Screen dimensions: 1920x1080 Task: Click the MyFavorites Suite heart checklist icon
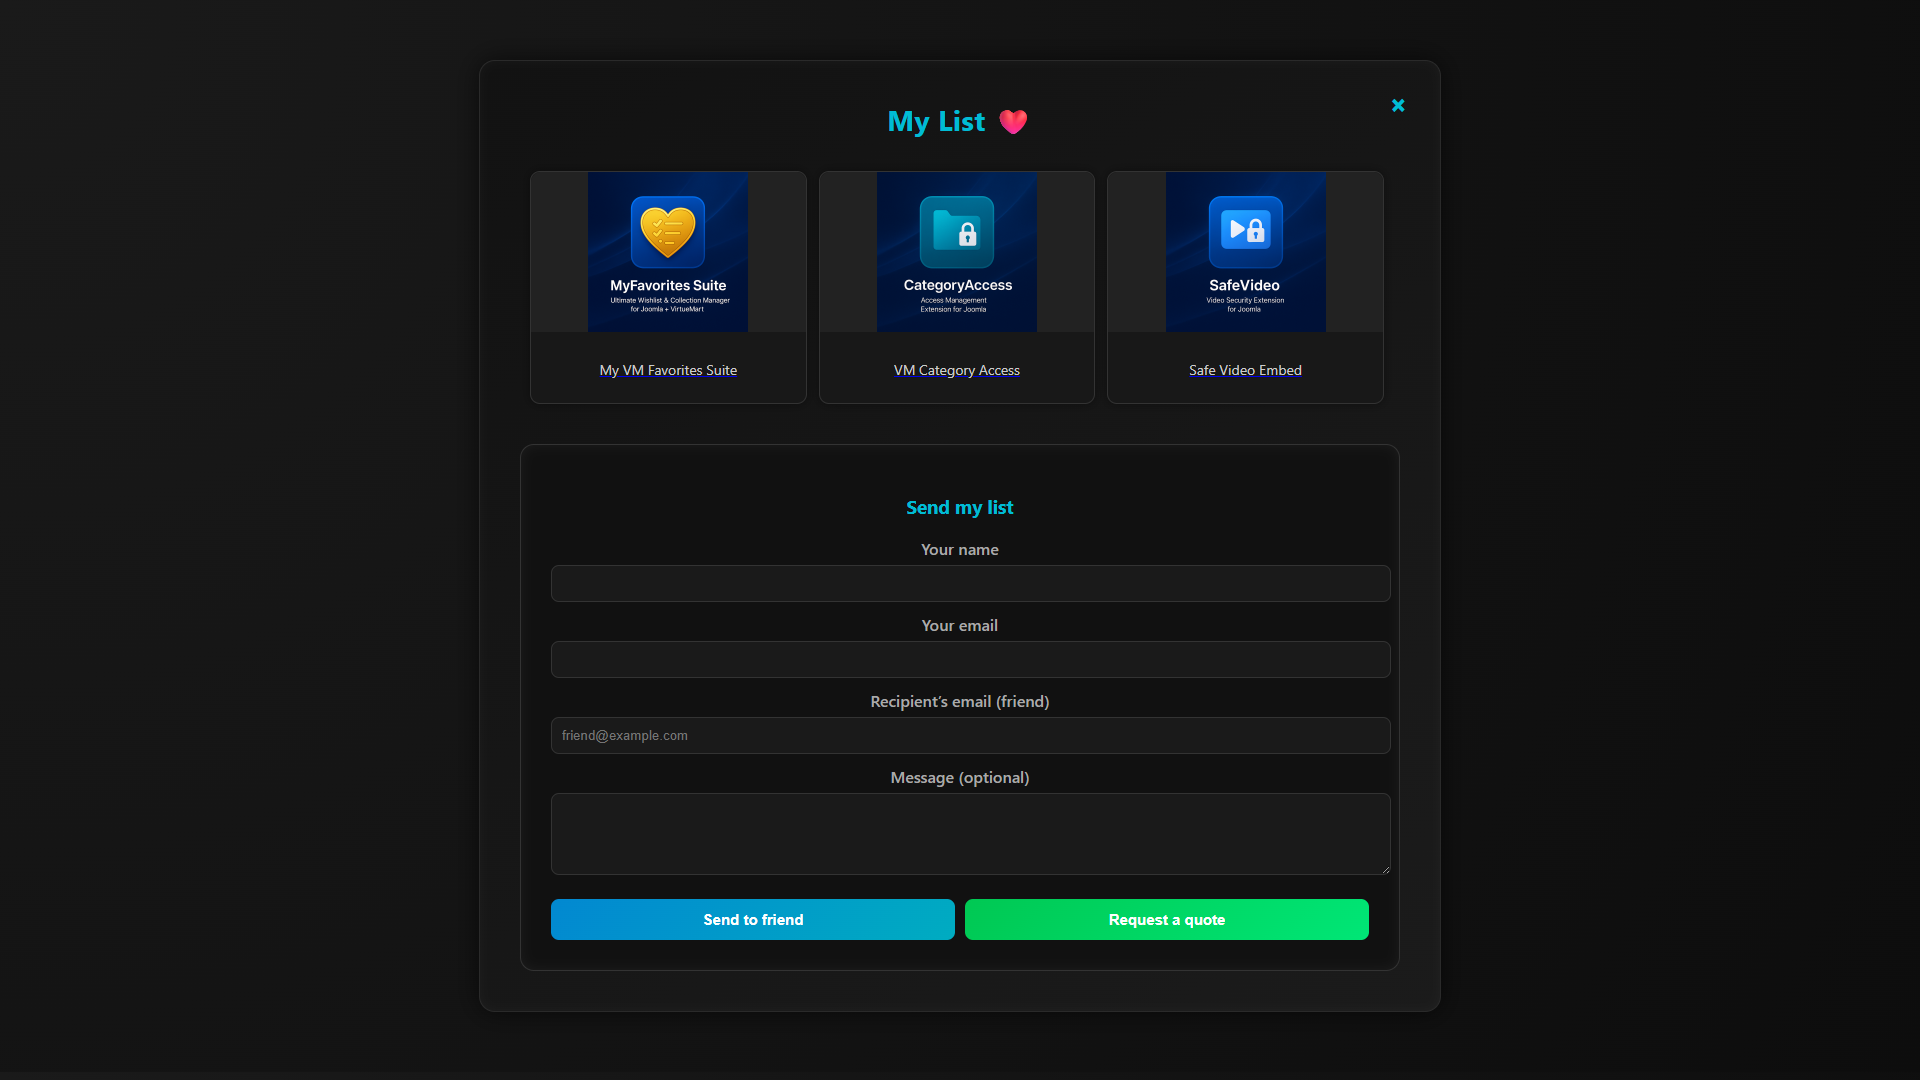[x=667, y=232]
